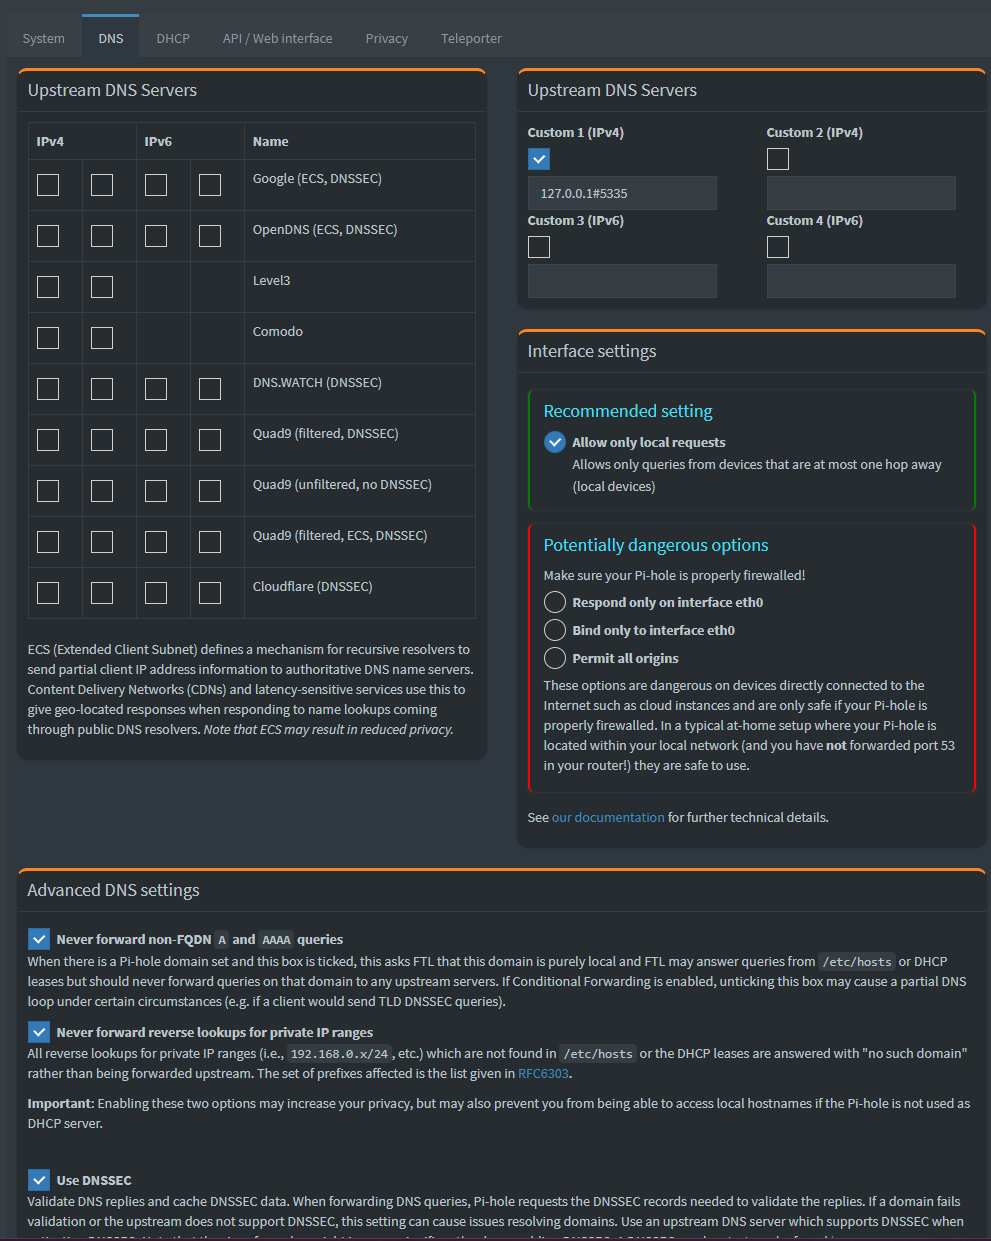Check OpenDNS secondary IPv6 server box
The width and height of the screenshot is (991, 1241).
click(210, 236)
